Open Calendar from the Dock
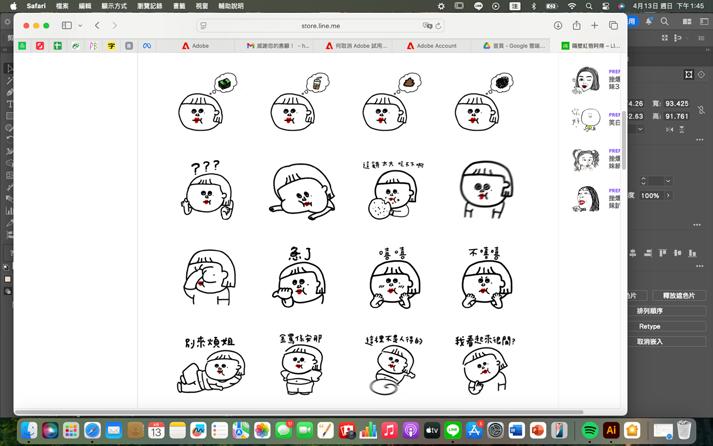 [x=156, y=430]
